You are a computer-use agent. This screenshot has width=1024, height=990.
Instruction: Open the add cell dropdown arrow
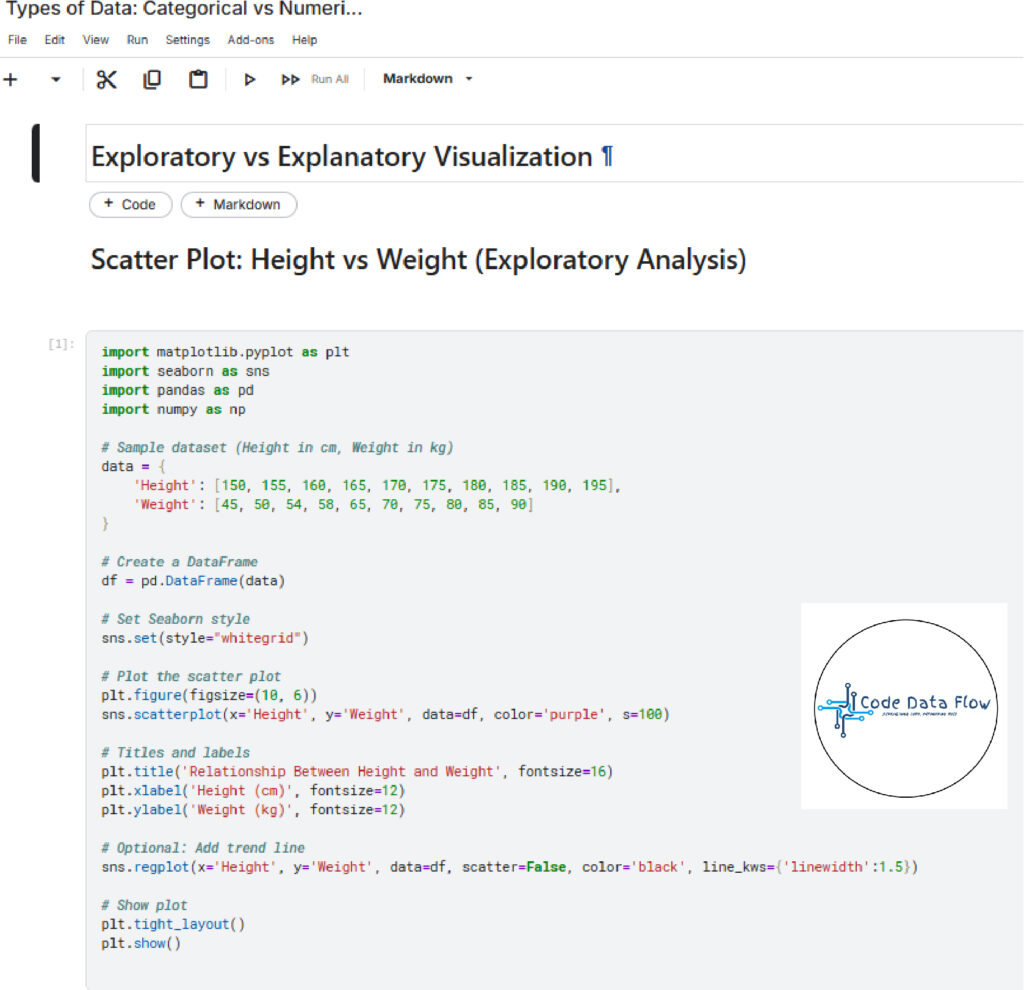(x=56, y=80)
